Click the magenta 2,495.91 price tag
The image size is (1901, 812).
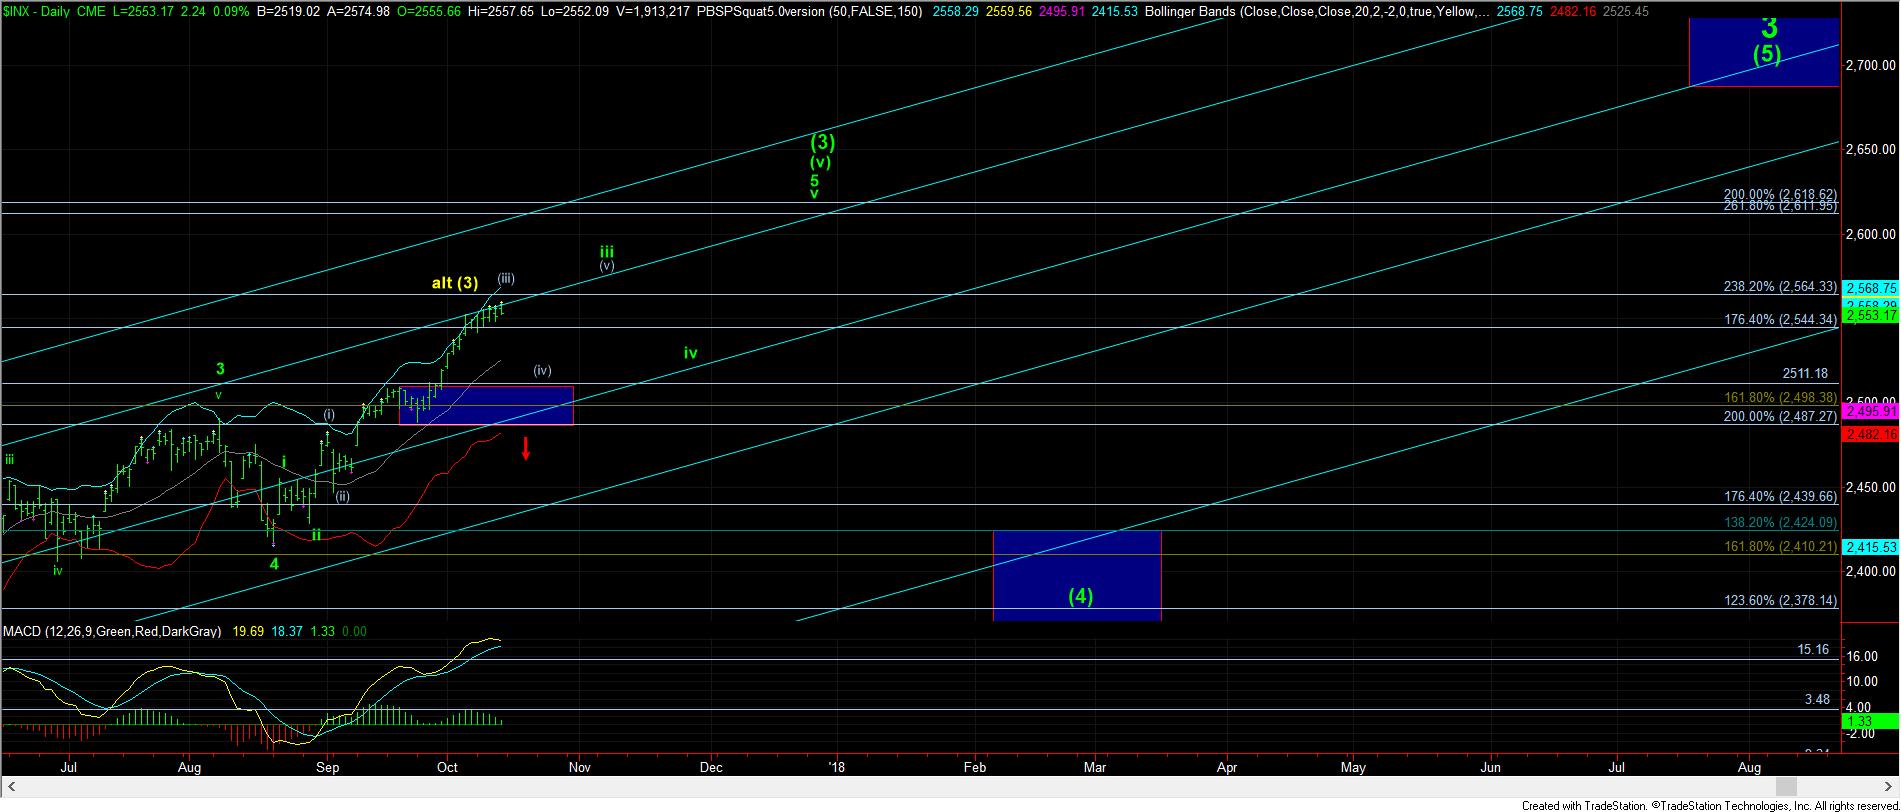[1870, 411]
